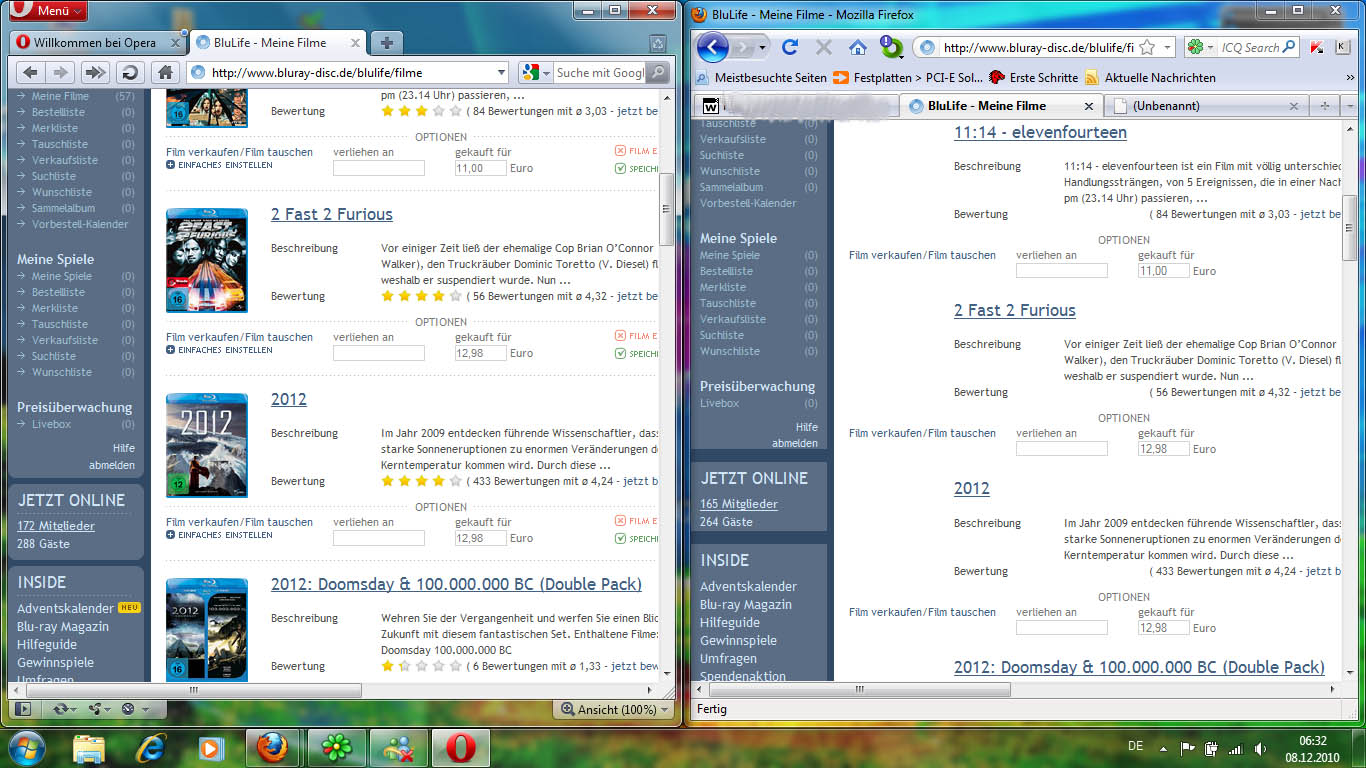This screenshot has width=1366, height=768.
Task: Click 2012 'gekauft für' price field in Opera
Action: [480, 538]
